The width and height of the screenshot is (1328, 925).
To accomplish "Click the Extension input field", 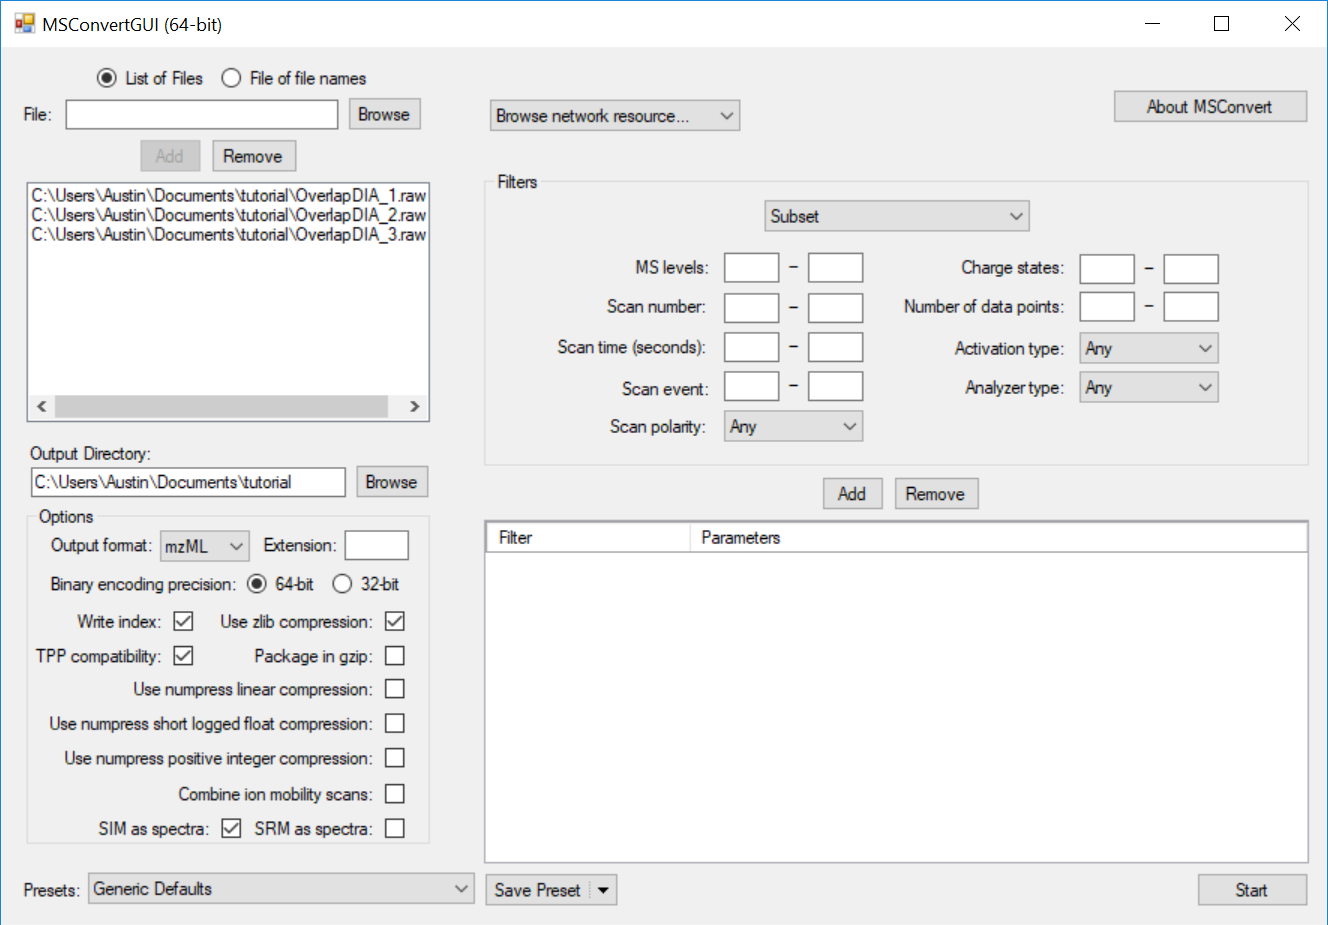I will click(x=376, y=546).
